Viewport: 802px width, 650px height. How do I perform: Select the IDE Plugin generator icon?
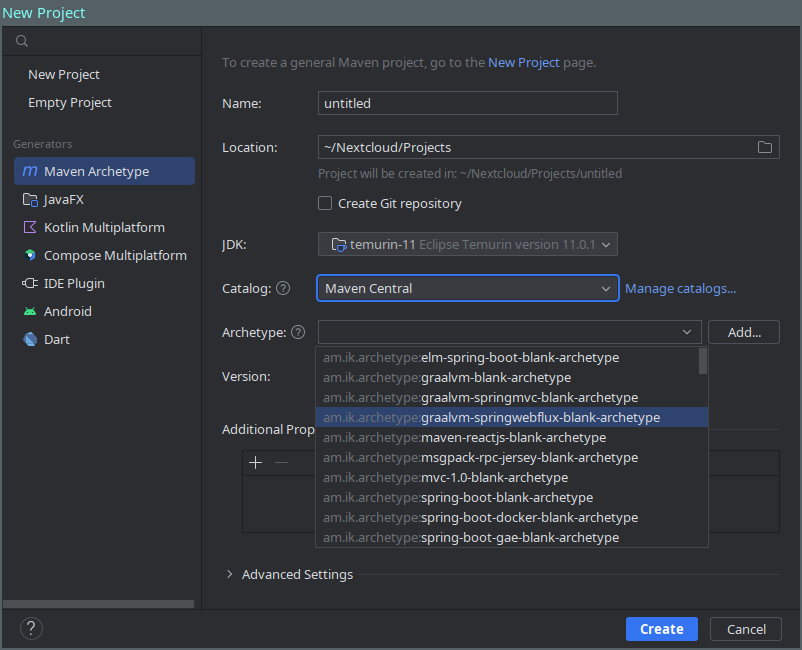(31, 283)
